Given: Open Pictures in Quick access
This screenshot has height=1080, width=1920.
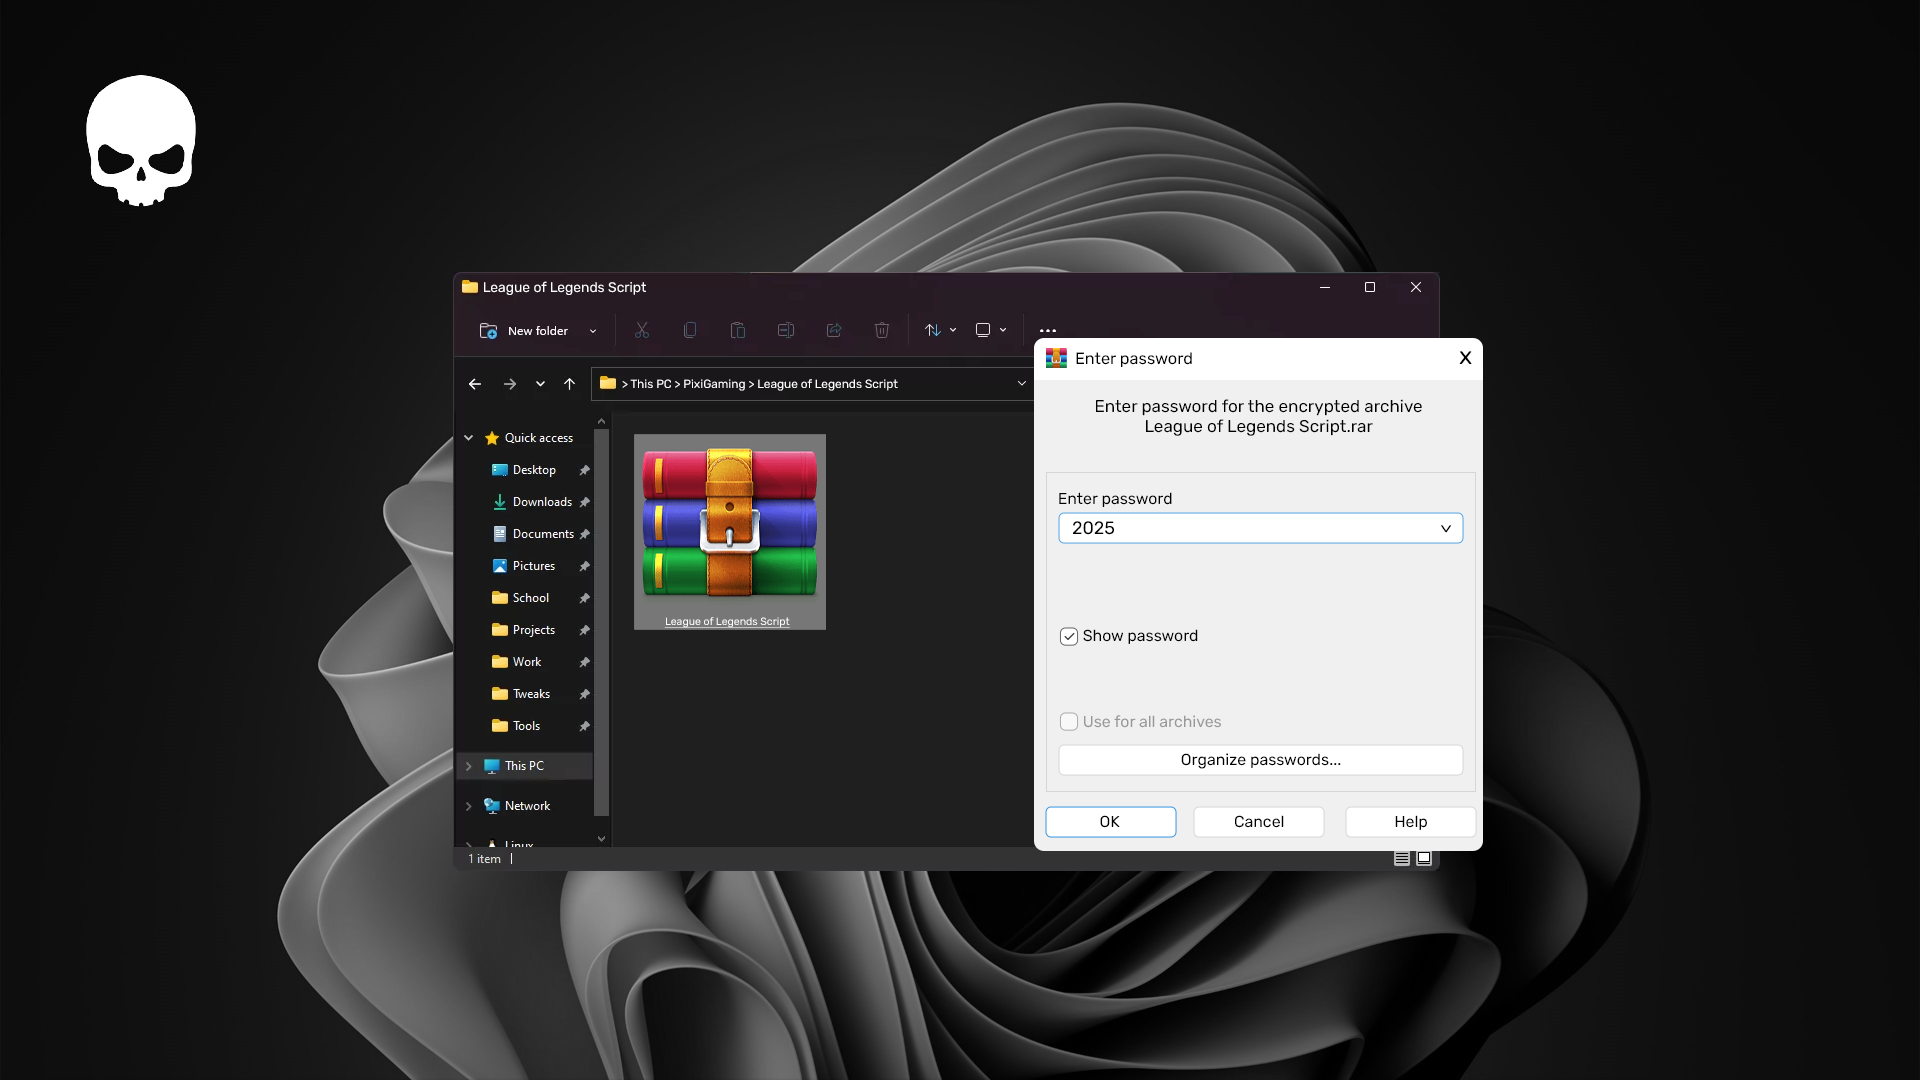Looking at the screenshot, I should pos(524,566).
